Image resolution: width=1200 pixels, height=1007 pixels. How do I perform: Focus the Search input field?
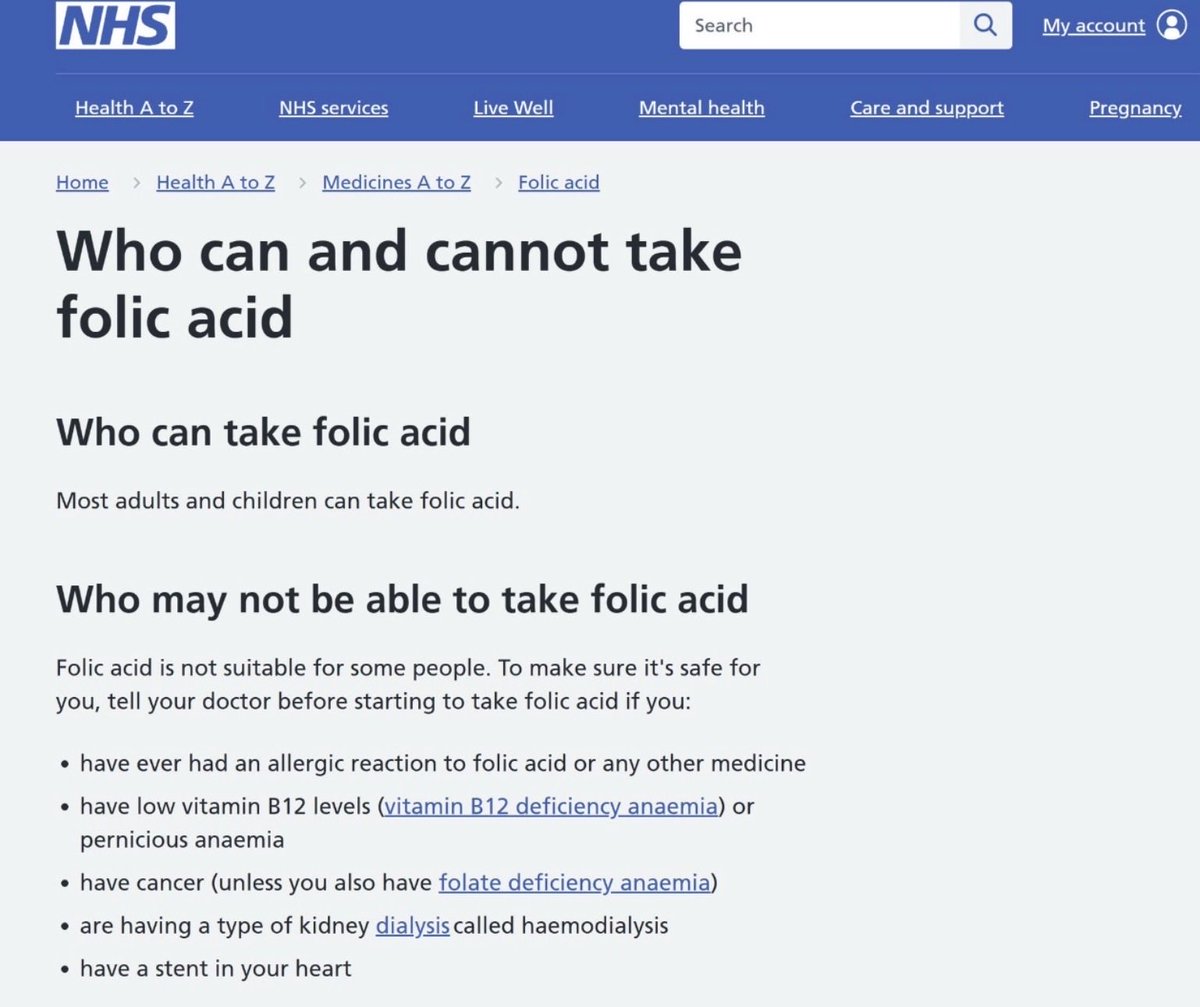click(820, 25)
